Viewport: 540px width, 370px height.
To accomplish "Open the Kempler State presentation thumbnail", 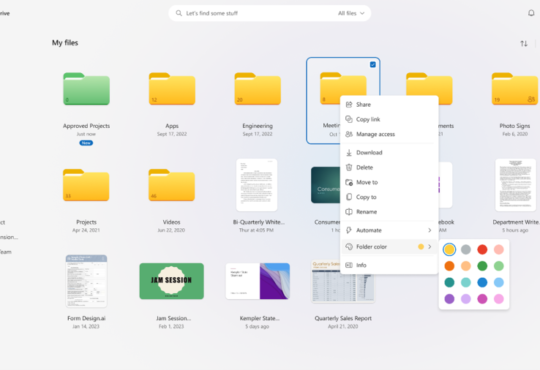I will click(x=258, y=281).
